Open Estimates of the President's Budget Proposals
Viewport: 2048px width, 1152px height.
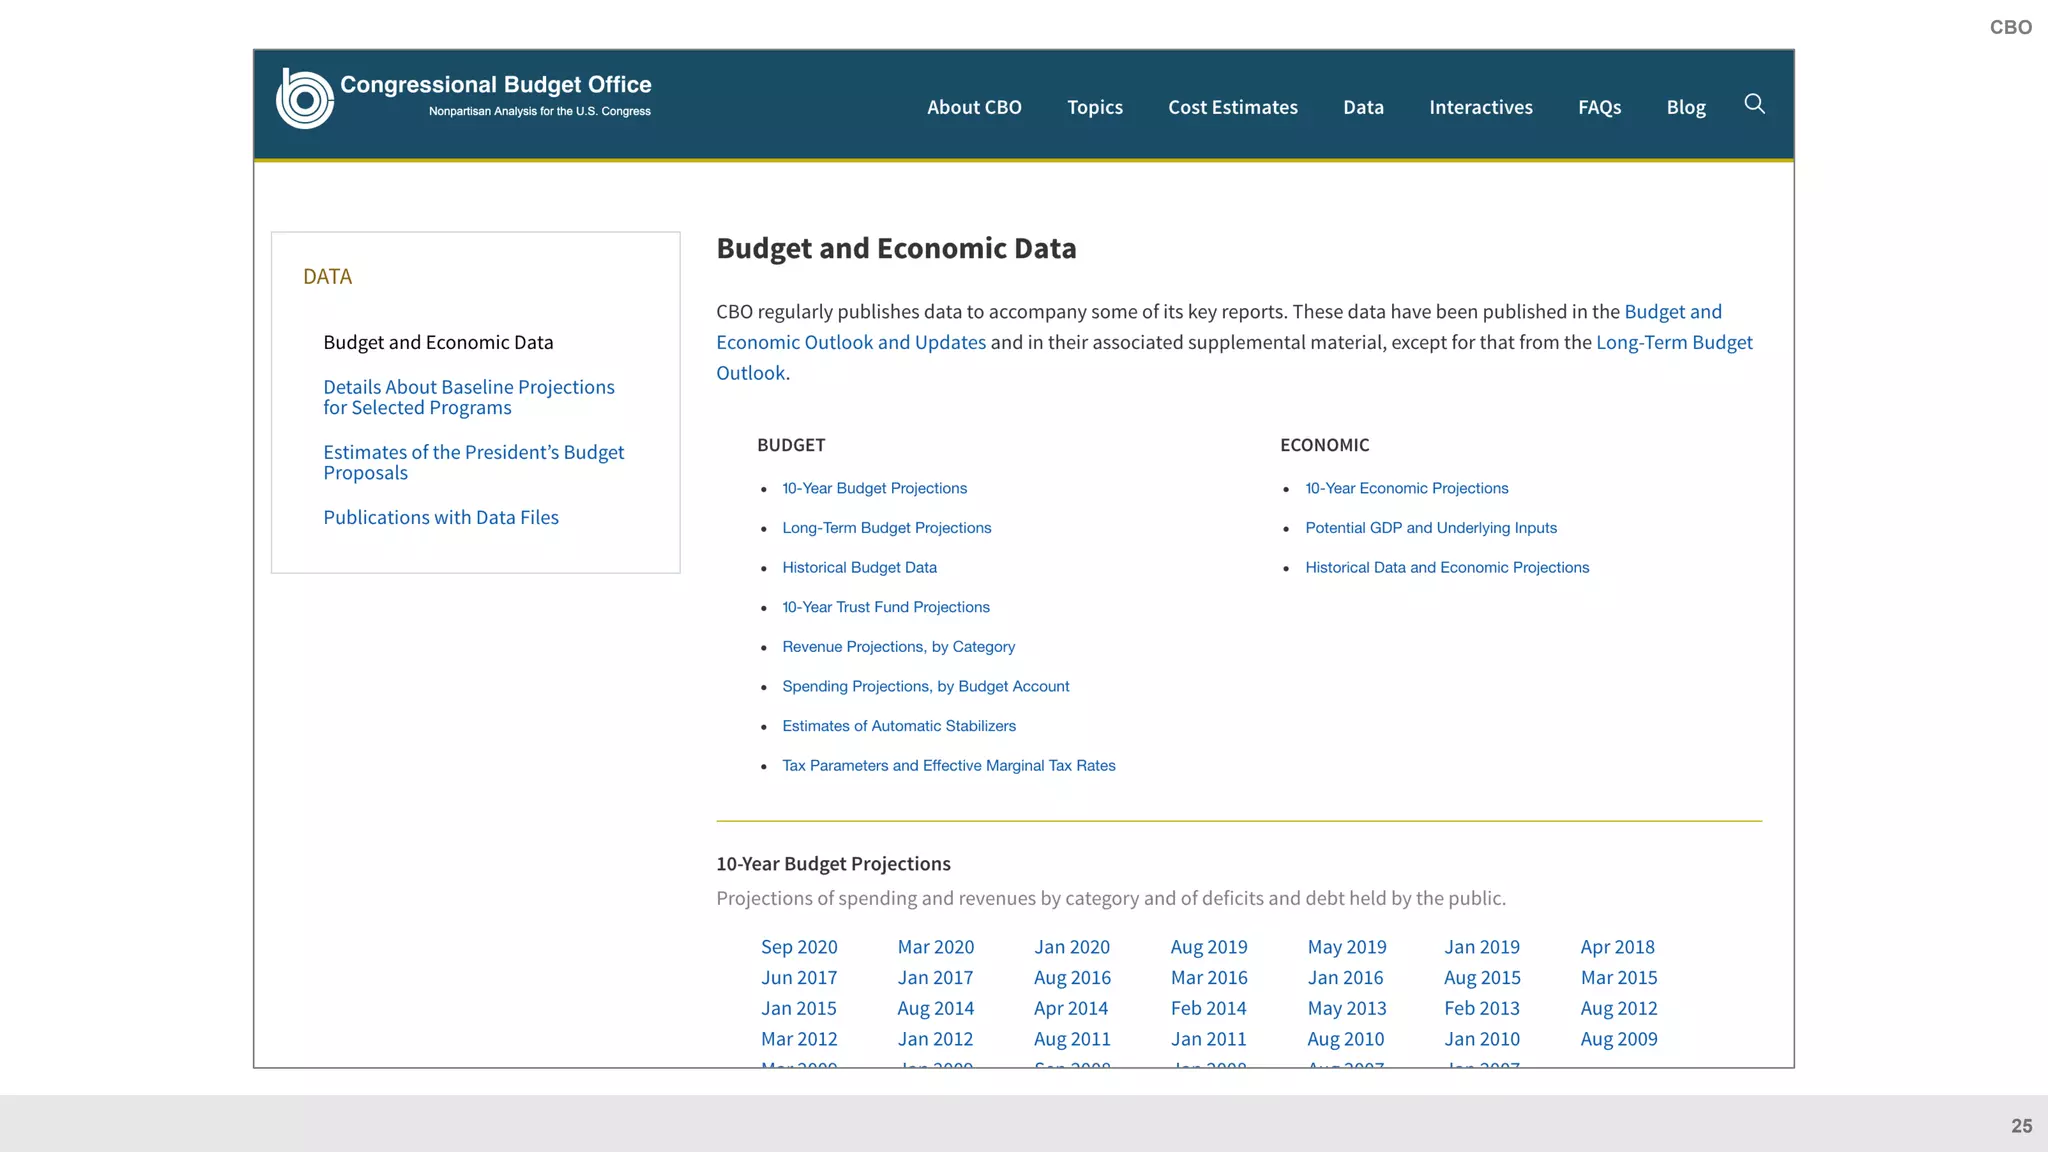coord(472,462)
